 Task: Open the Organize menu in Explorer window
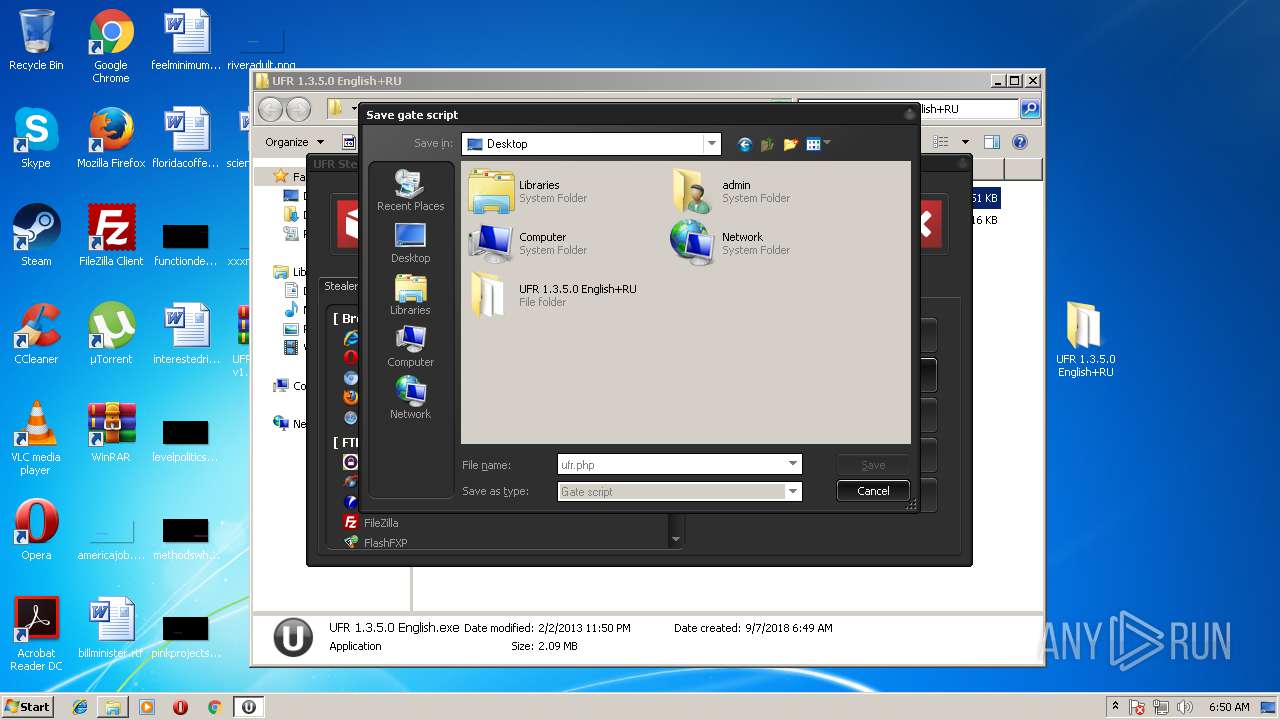click(x=294, y=142)
